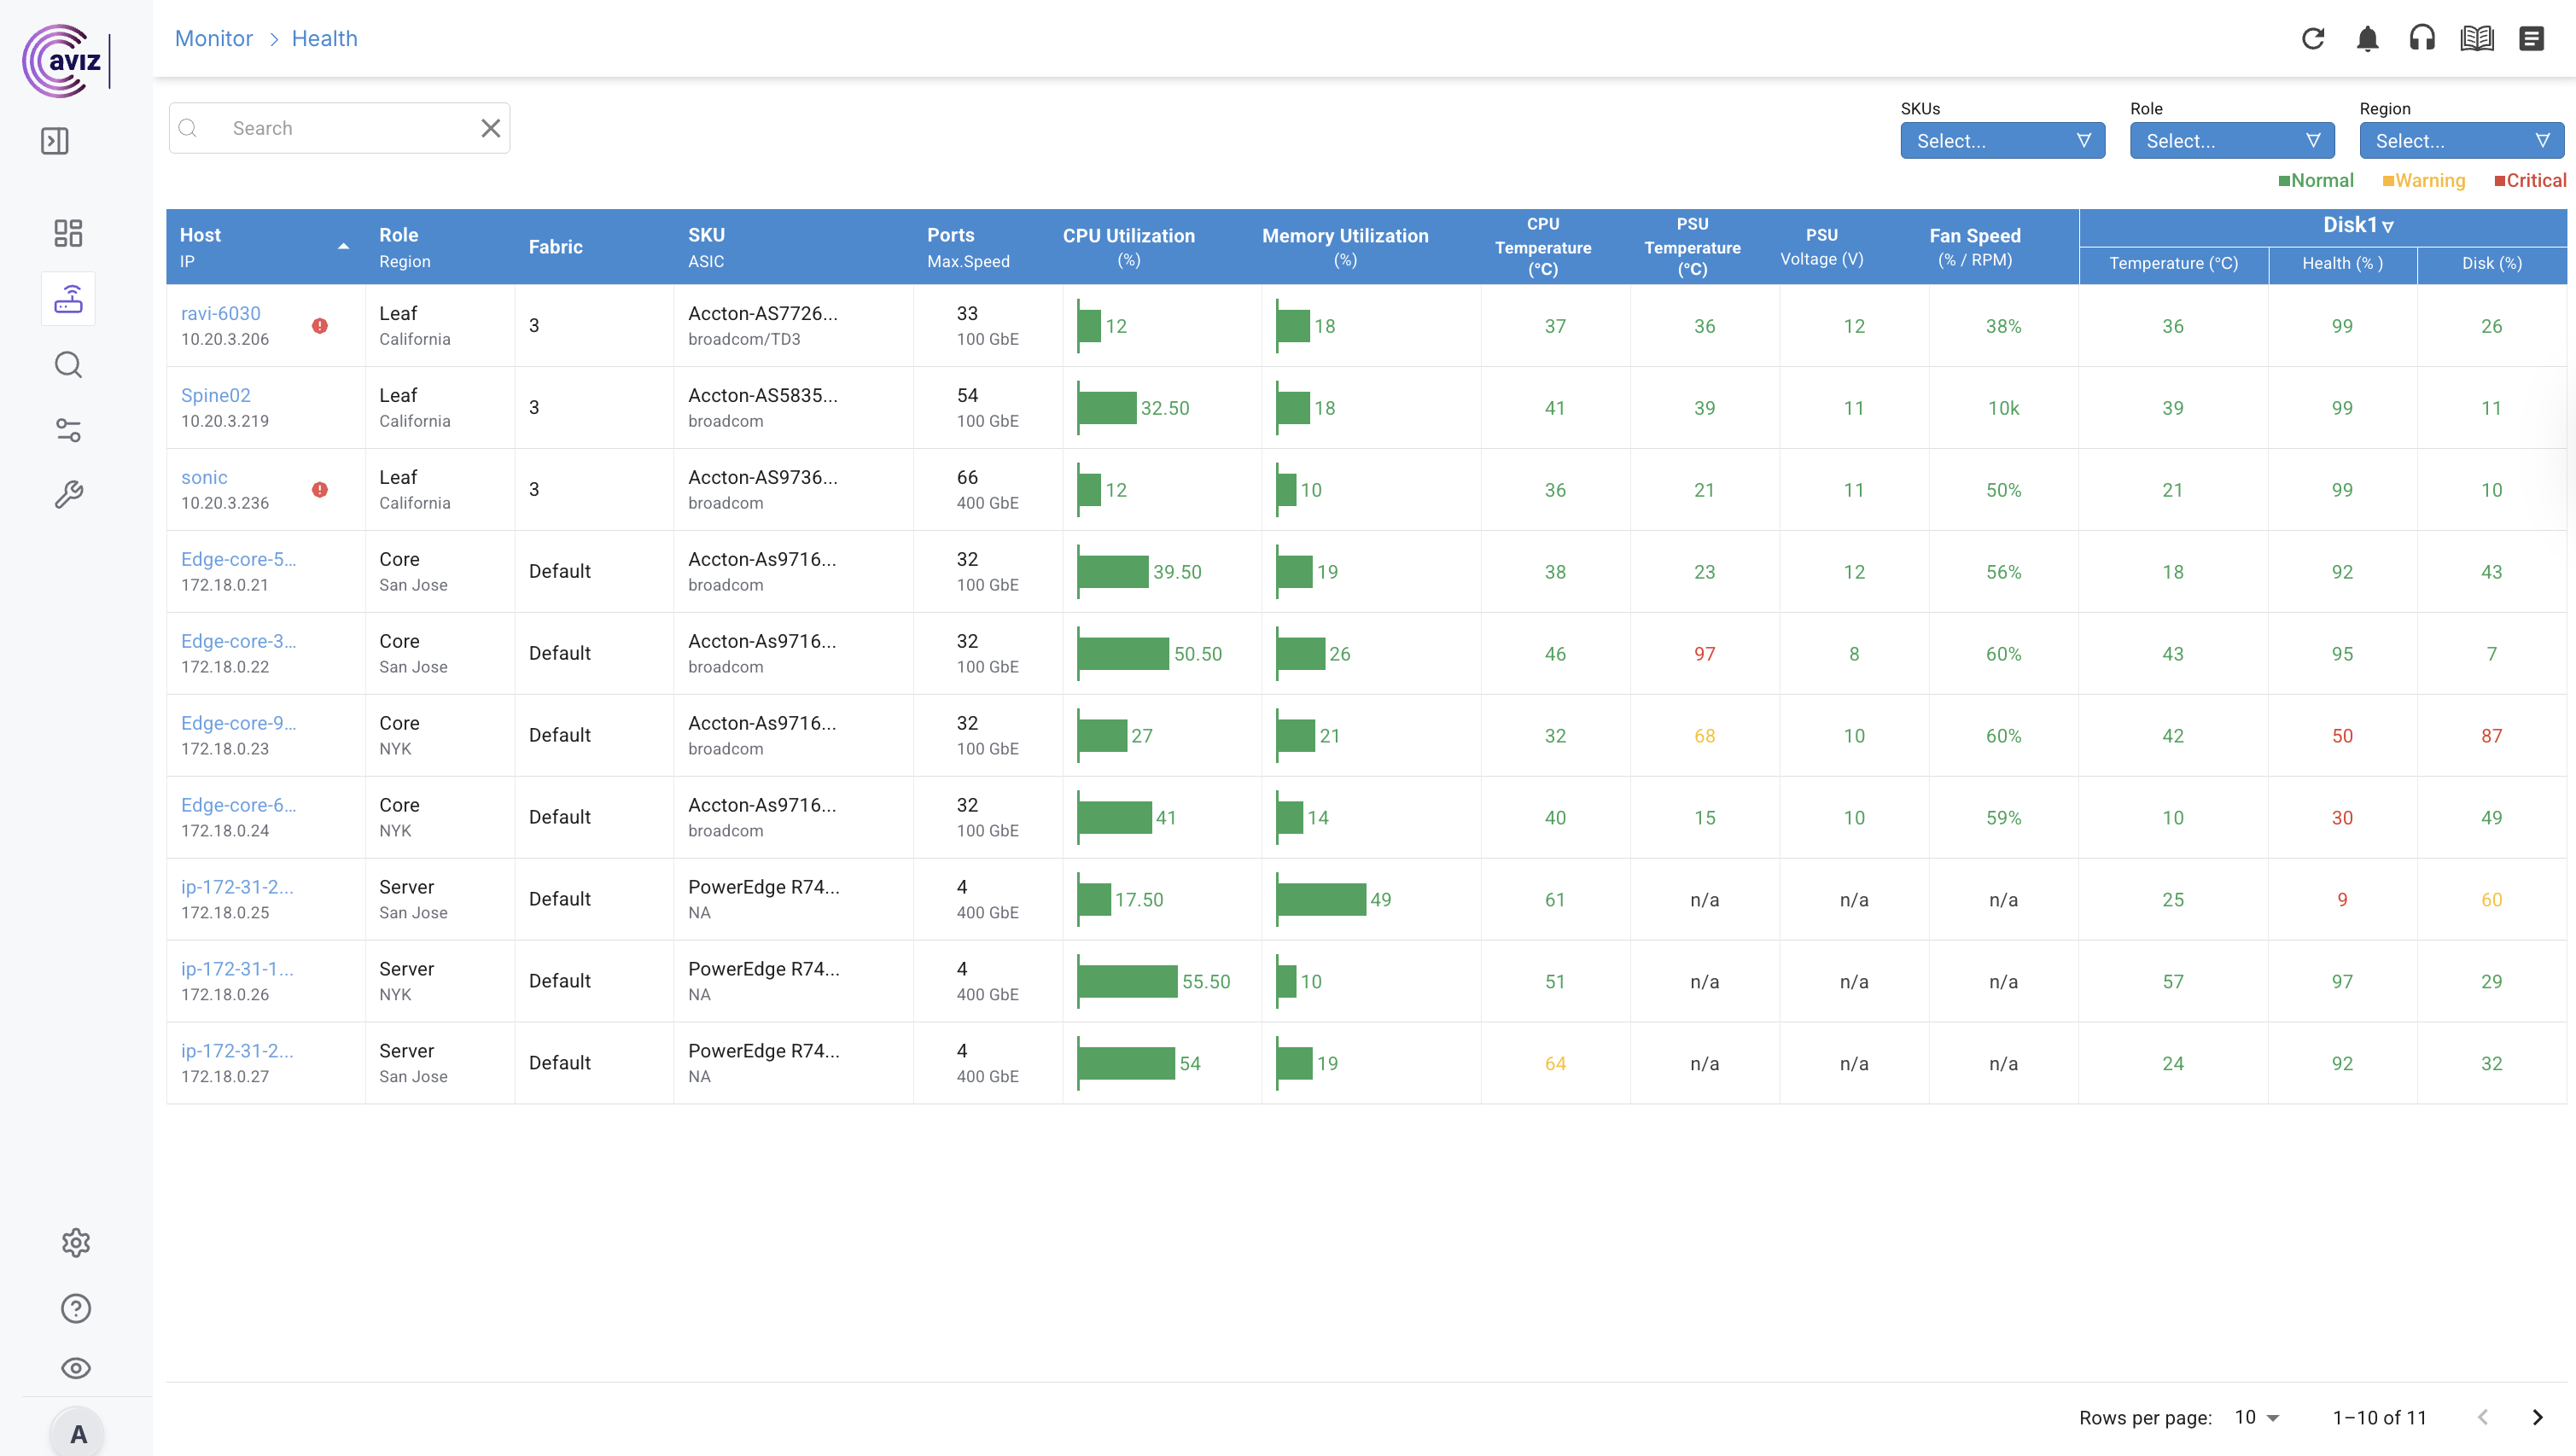
Task: Click the Health breadcrumb item
Action: point(324,38)
